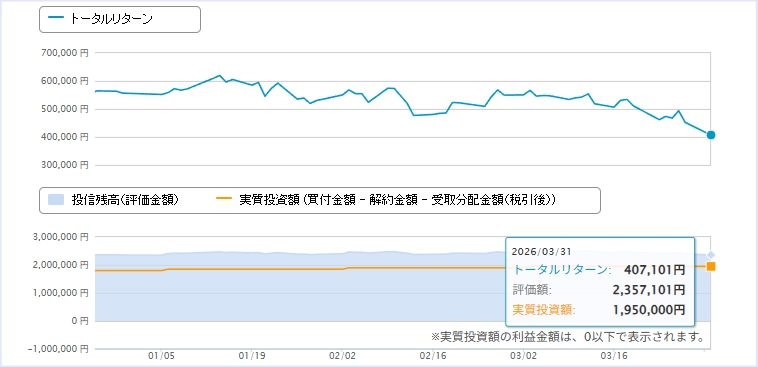Click the tooltip value 407,101円
Screen dimensions: 758x367
tap(655, 270)
